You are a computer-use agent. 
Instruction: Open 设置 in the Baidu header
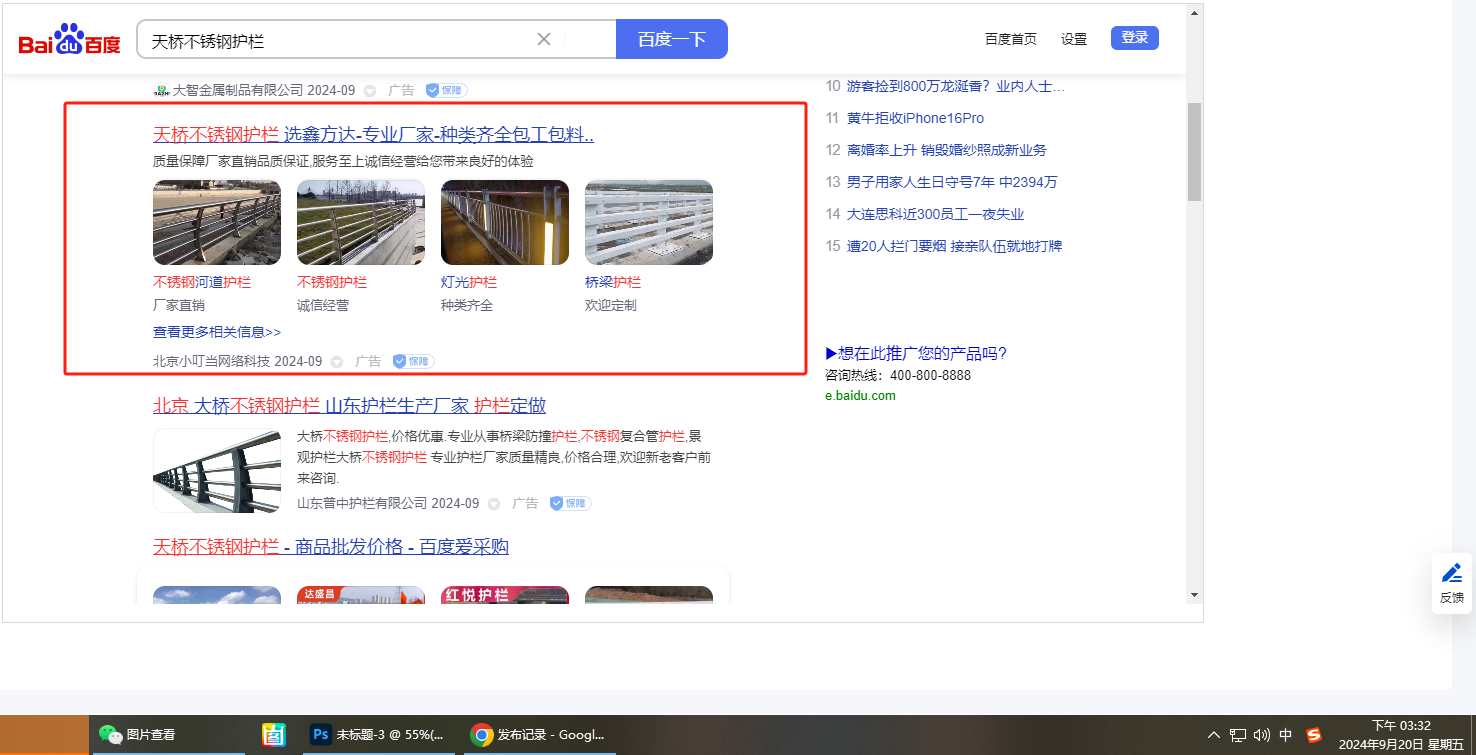(x=1074, y=39)
